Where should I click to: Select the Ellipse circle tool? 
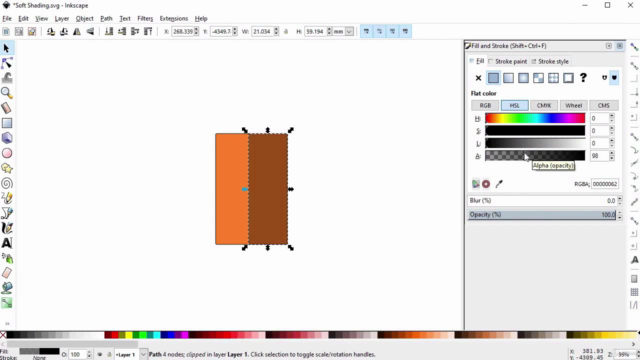[7, 153]
